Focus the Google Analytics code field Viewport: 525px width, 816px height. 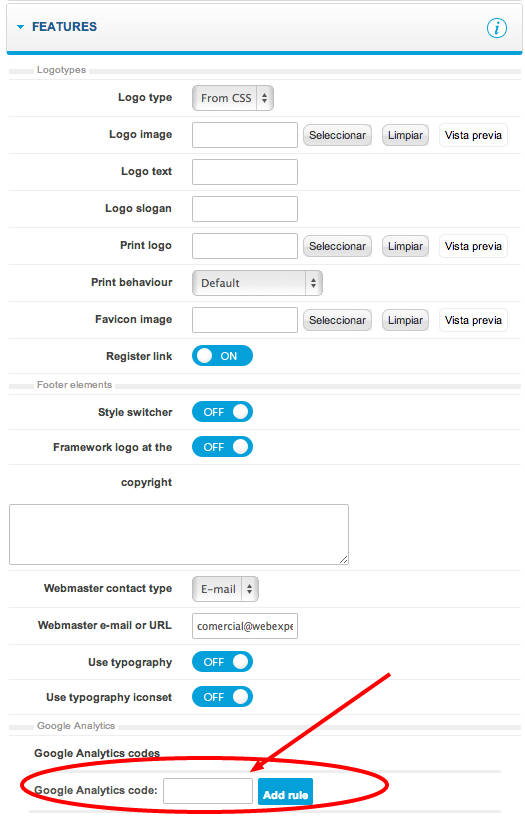pos(208,791)
